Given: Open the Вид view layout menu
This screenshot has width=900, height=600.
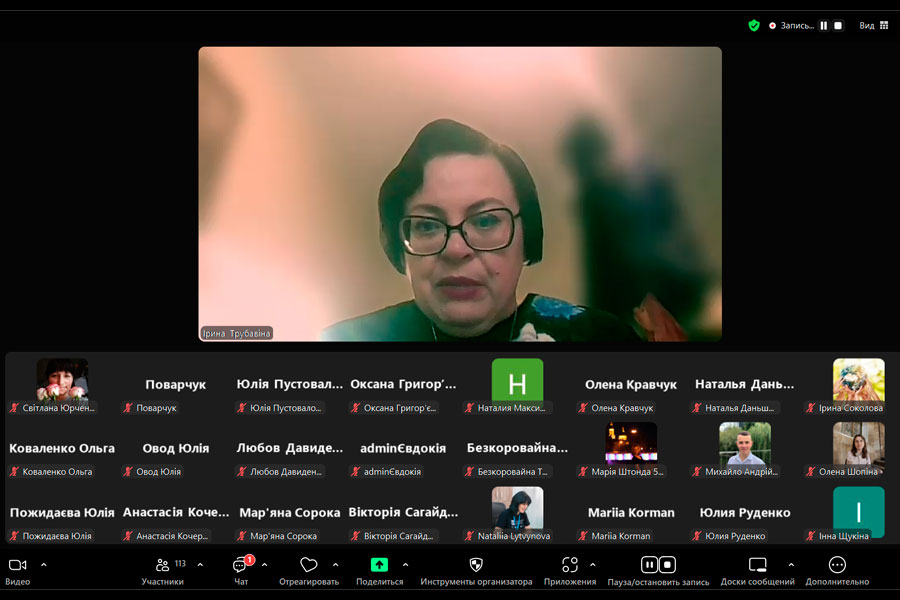Looking at the screenshot, I should [874, 25].
